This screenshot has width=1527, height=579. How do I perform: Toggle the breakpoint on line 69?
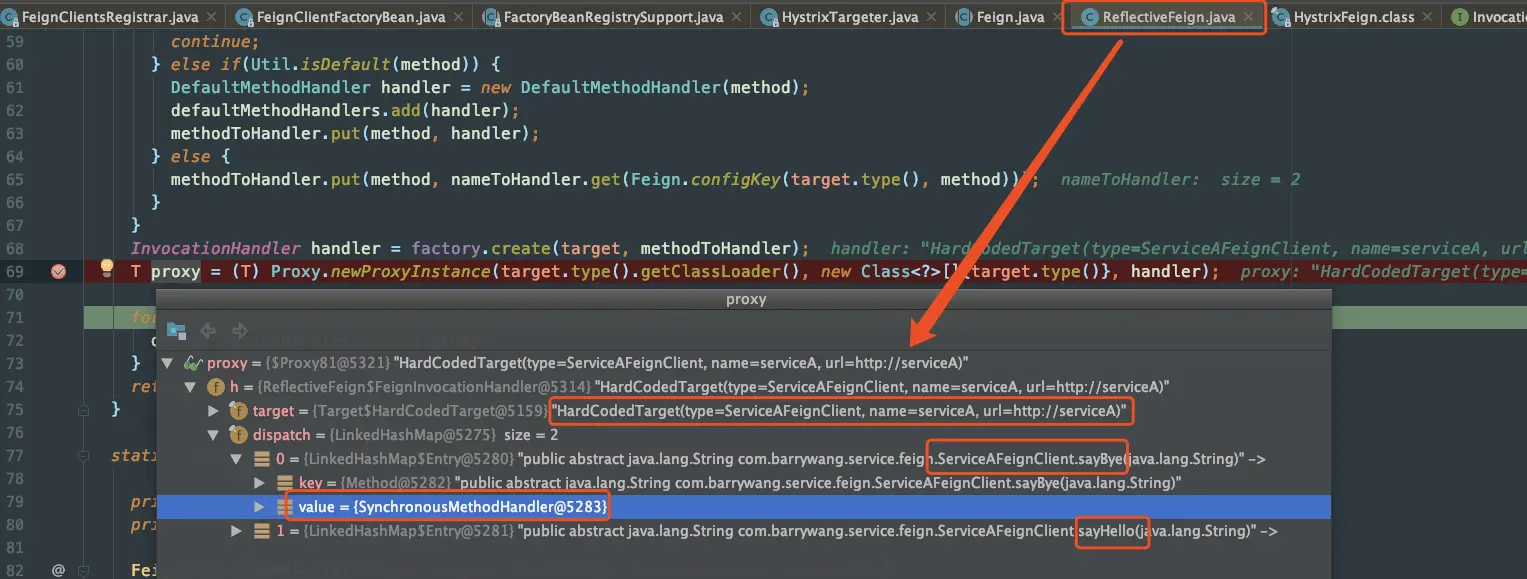coord(58,271)
